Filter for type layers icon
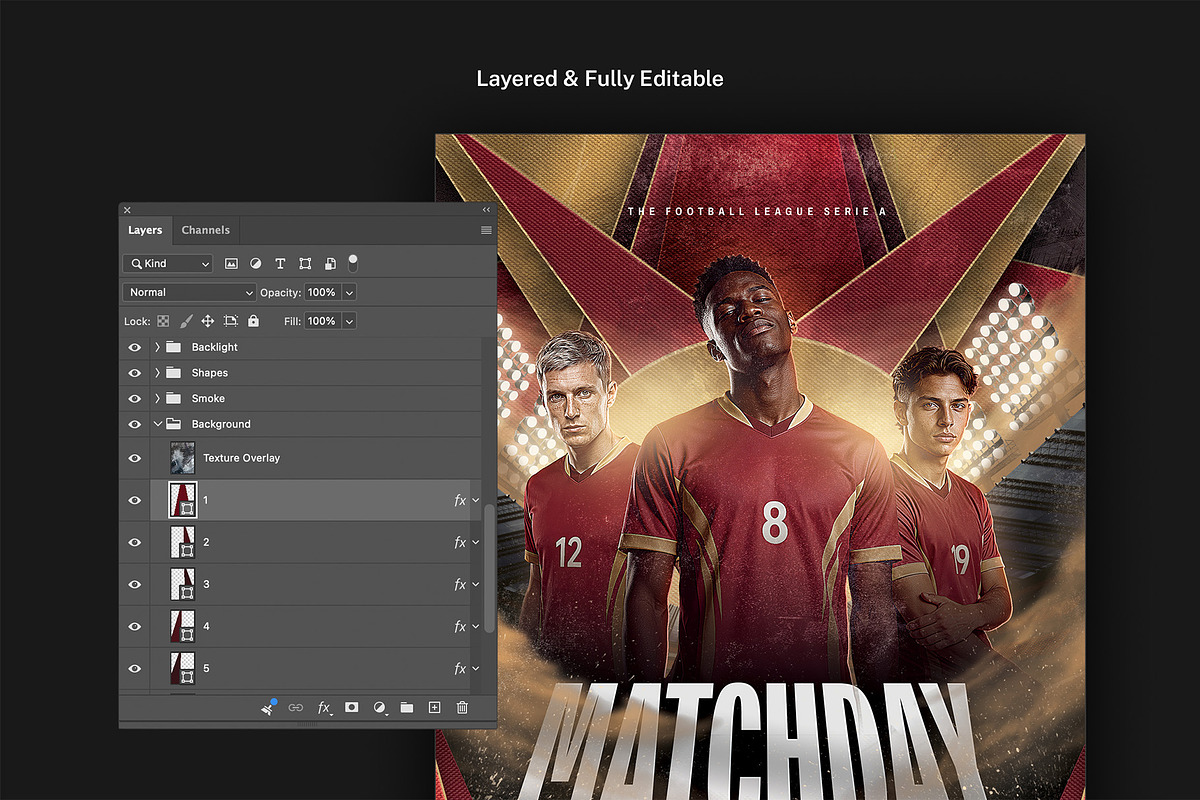The image size is (1200, 800). [x=280, y=264]
